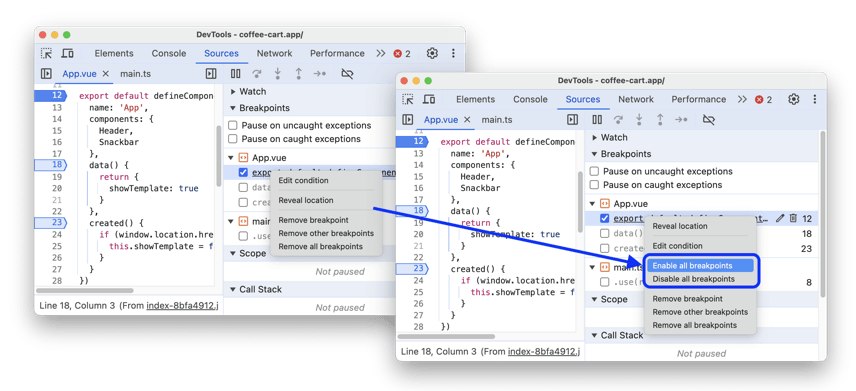The height and width of the screenshot is (391, 856).
Task: Uncheck export default breakpoint in right window
Action: point(605,218)
